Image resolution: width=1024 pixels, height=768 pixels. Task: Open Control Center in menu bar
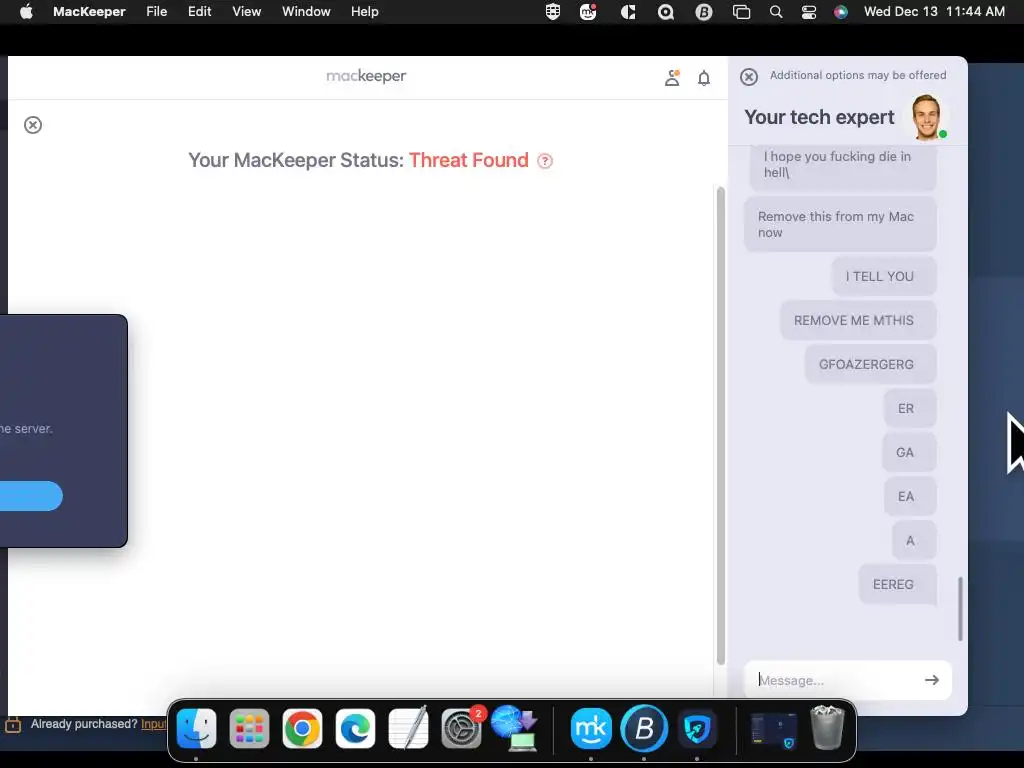click(808, 12)
